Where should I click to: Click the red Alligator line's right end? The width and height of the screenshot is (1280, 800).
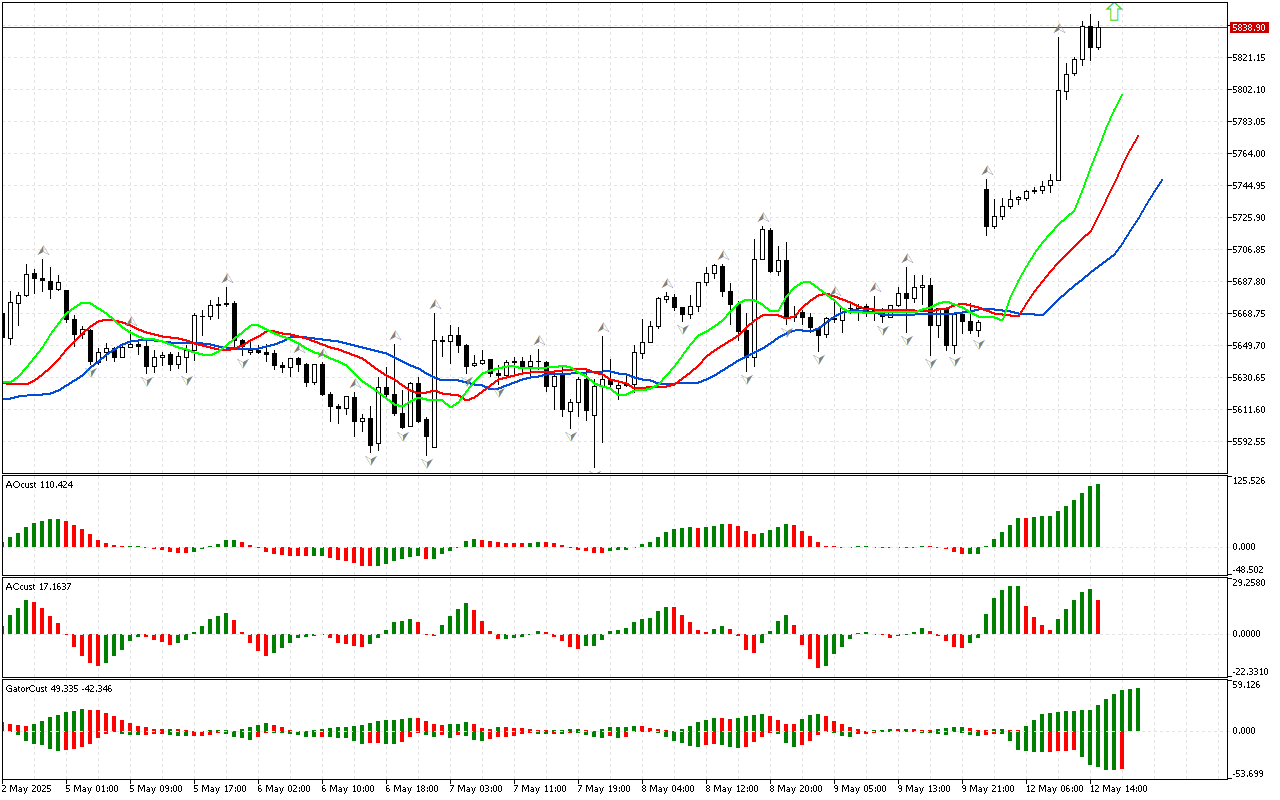1138,136
